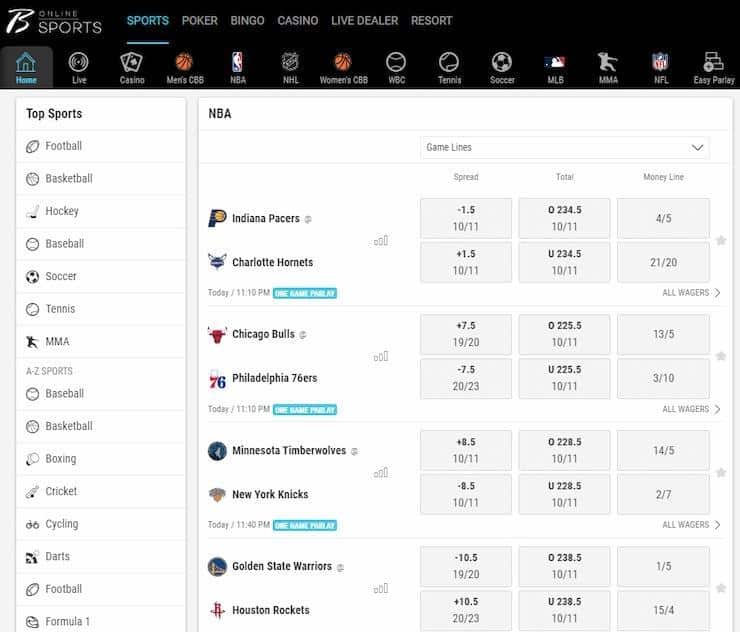Open stats chart icon for Warriors vs Rockets
This screenshot has width=740, height=632.
point(381,589)
